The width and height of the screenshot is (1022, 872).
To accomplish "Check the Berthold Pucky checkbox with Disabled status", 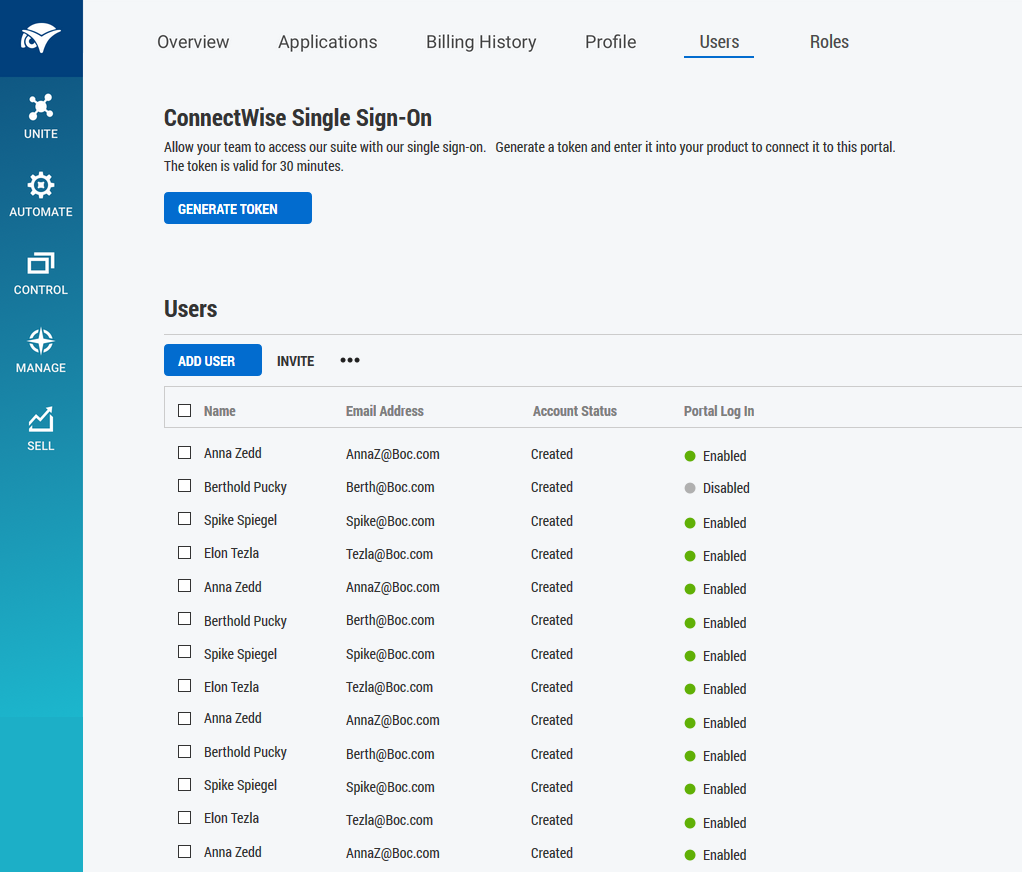I will (x=184, y=486).
